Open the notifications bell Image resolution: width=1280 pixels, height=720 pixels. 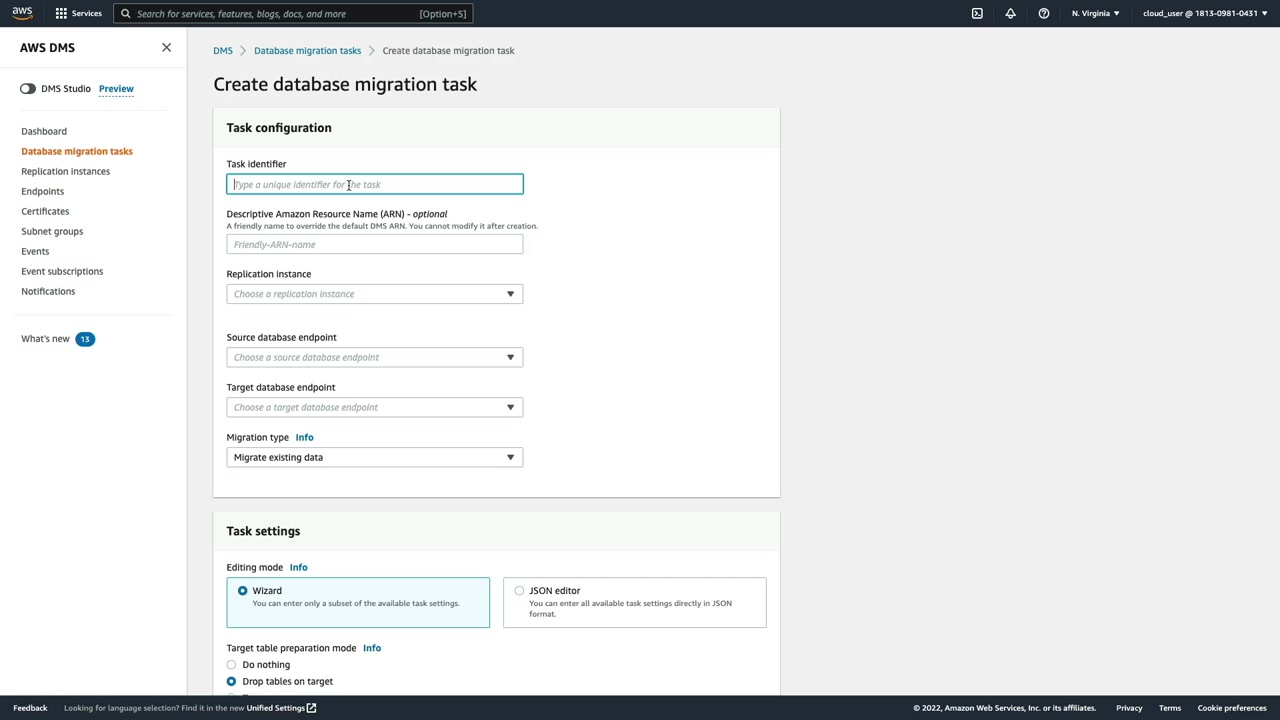coord(1010,14)
